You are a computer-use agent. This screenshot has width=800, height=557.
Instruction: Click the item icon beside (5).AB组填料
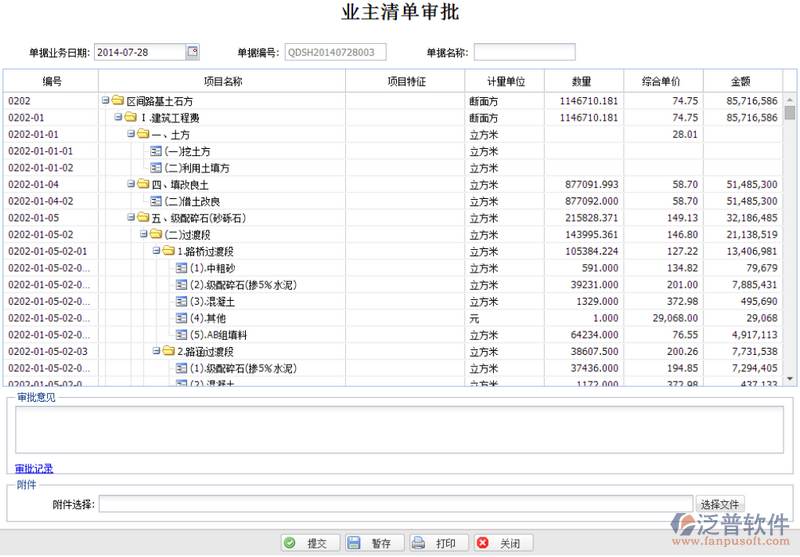[182, 335]
